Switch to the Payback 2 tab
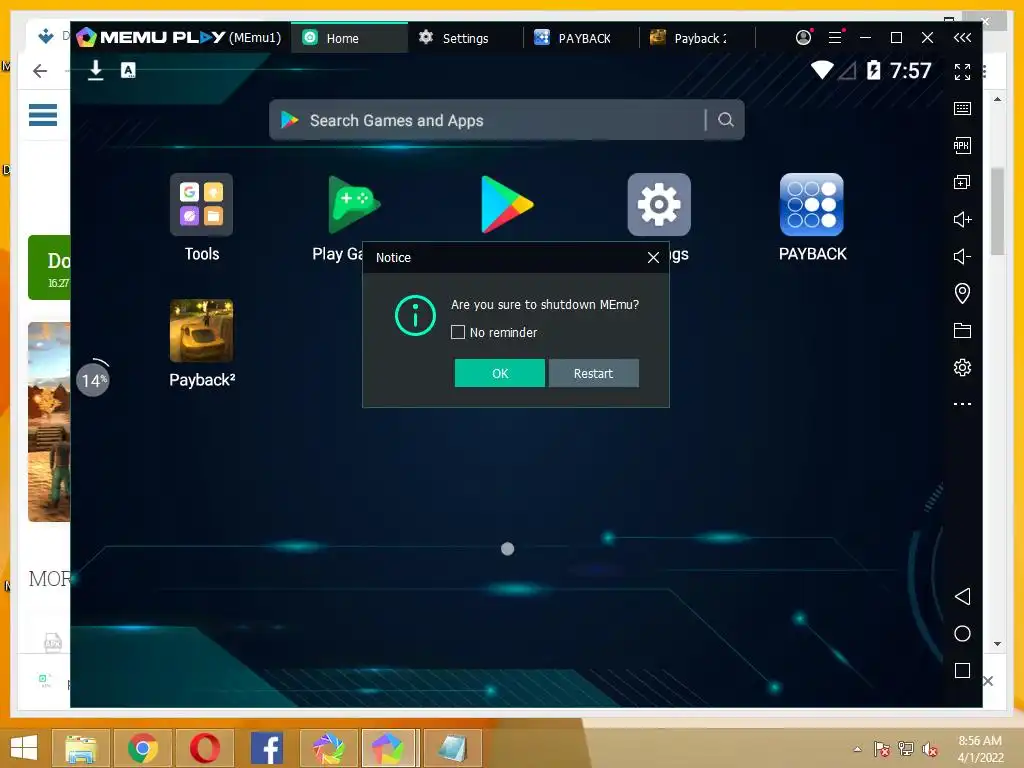This screenshot has width=1024, height=768. click(697, 38)
